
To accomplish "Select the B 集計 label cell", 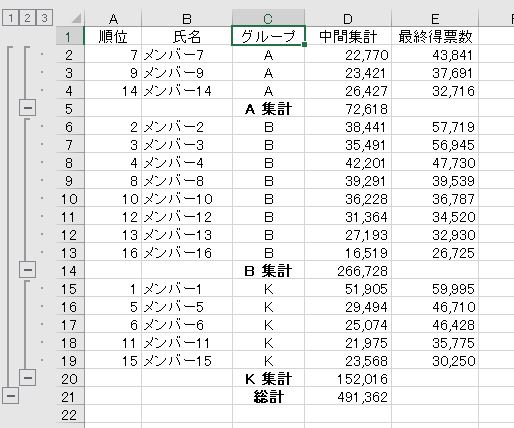I will [268, 270].
